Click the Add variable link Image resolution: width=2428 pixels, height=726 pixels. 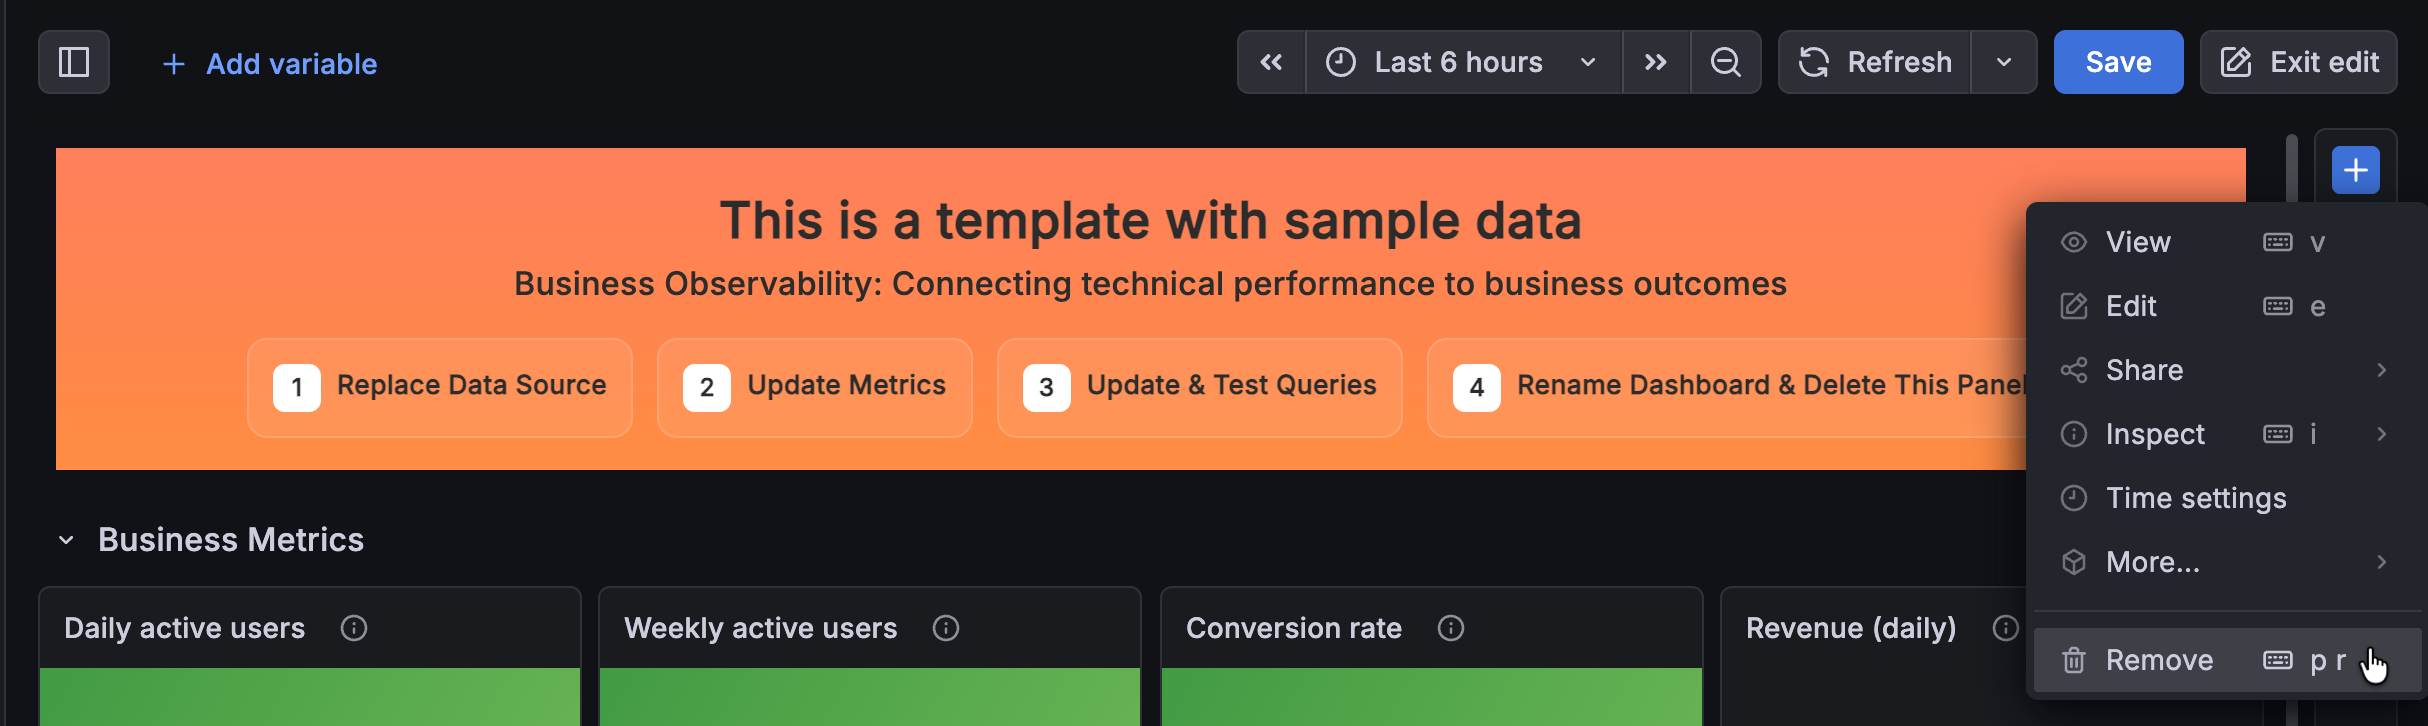pos(270,64)
